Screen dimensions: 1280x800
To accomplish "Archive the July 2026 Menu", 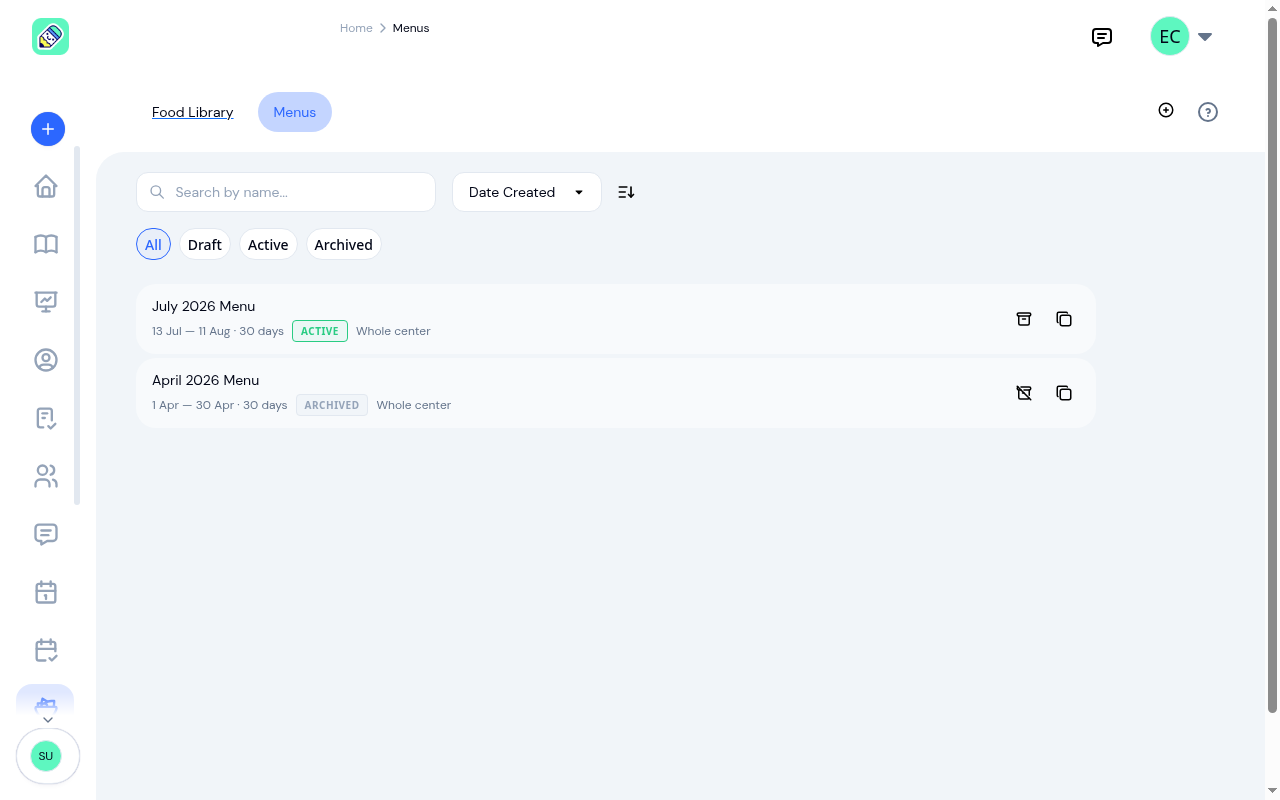I will pos(1024,319).
